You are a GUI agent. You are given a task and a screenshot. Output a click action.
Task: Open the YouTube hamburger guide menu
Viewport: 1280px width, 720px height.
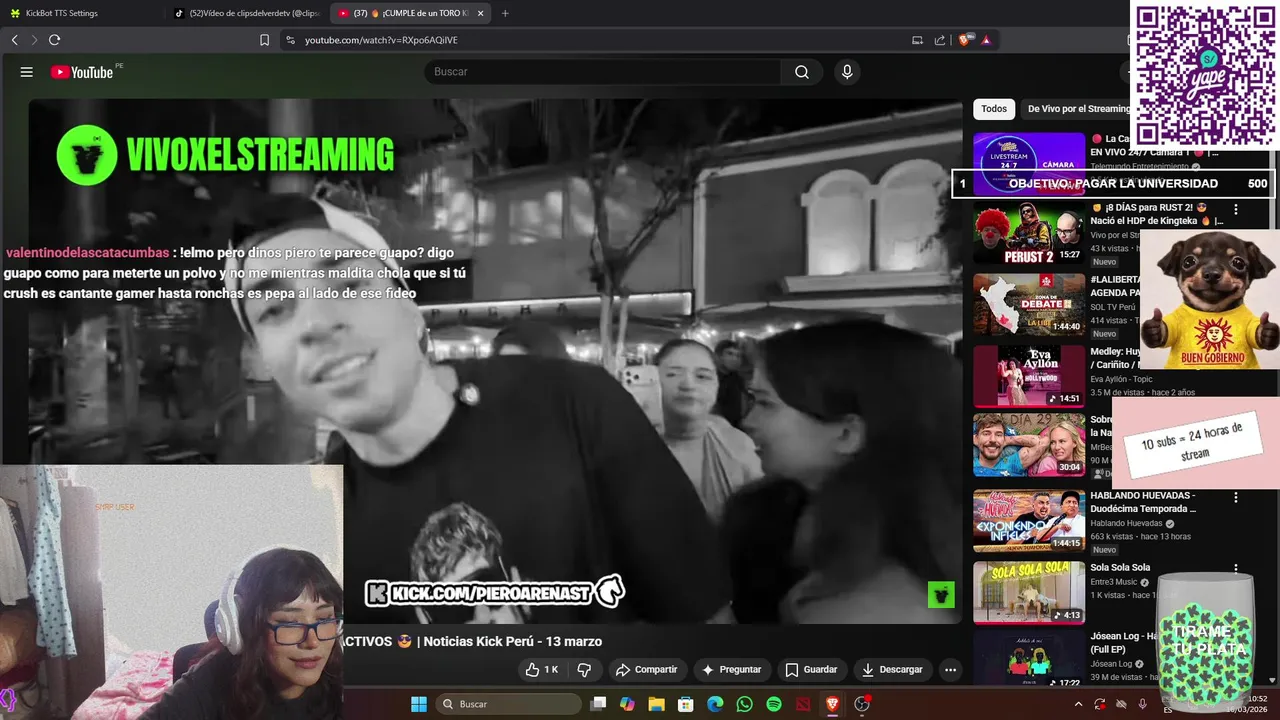tap(27, 72)
